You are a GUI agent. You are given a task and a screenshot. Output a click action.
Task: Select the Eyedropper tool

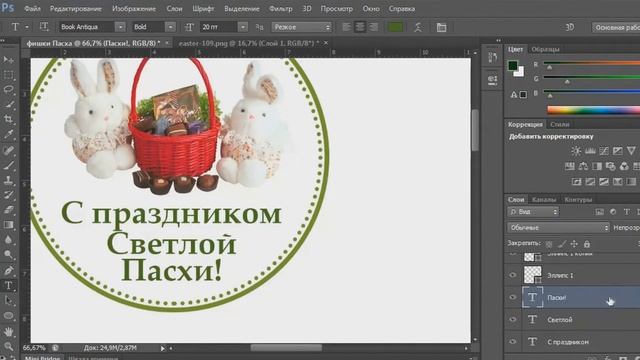click(8, 134)
